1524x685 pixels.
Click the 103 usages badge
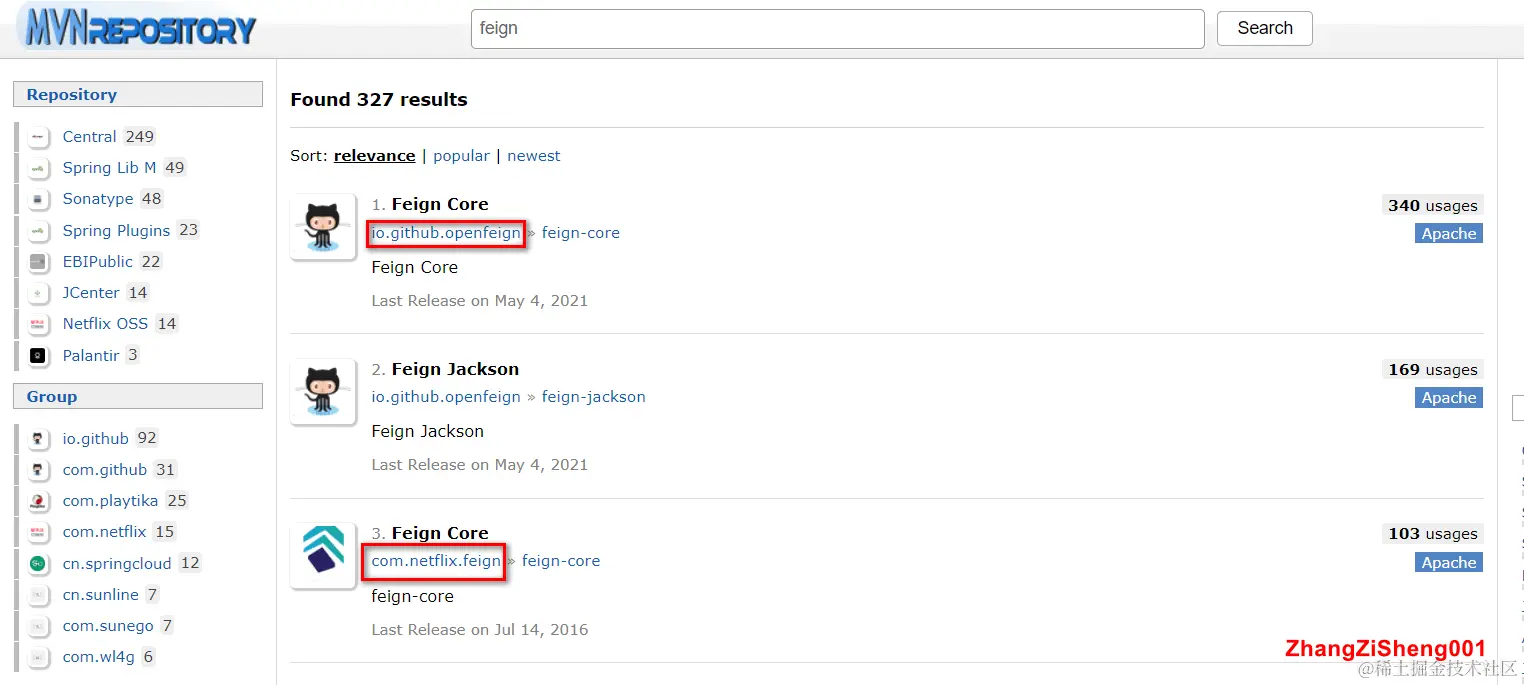click(1432, 534)
